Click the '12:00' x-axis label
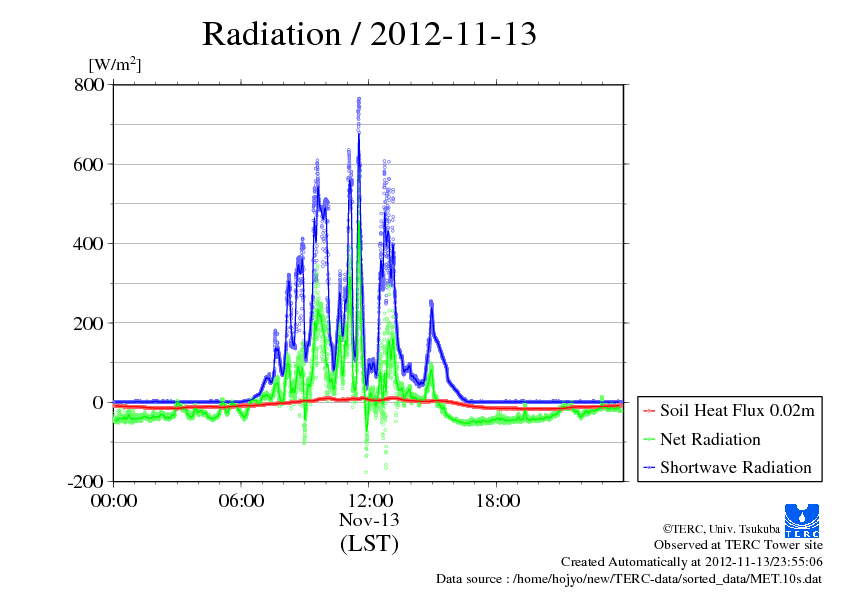This screenshot has height=595, width=842. click(370, 501)
